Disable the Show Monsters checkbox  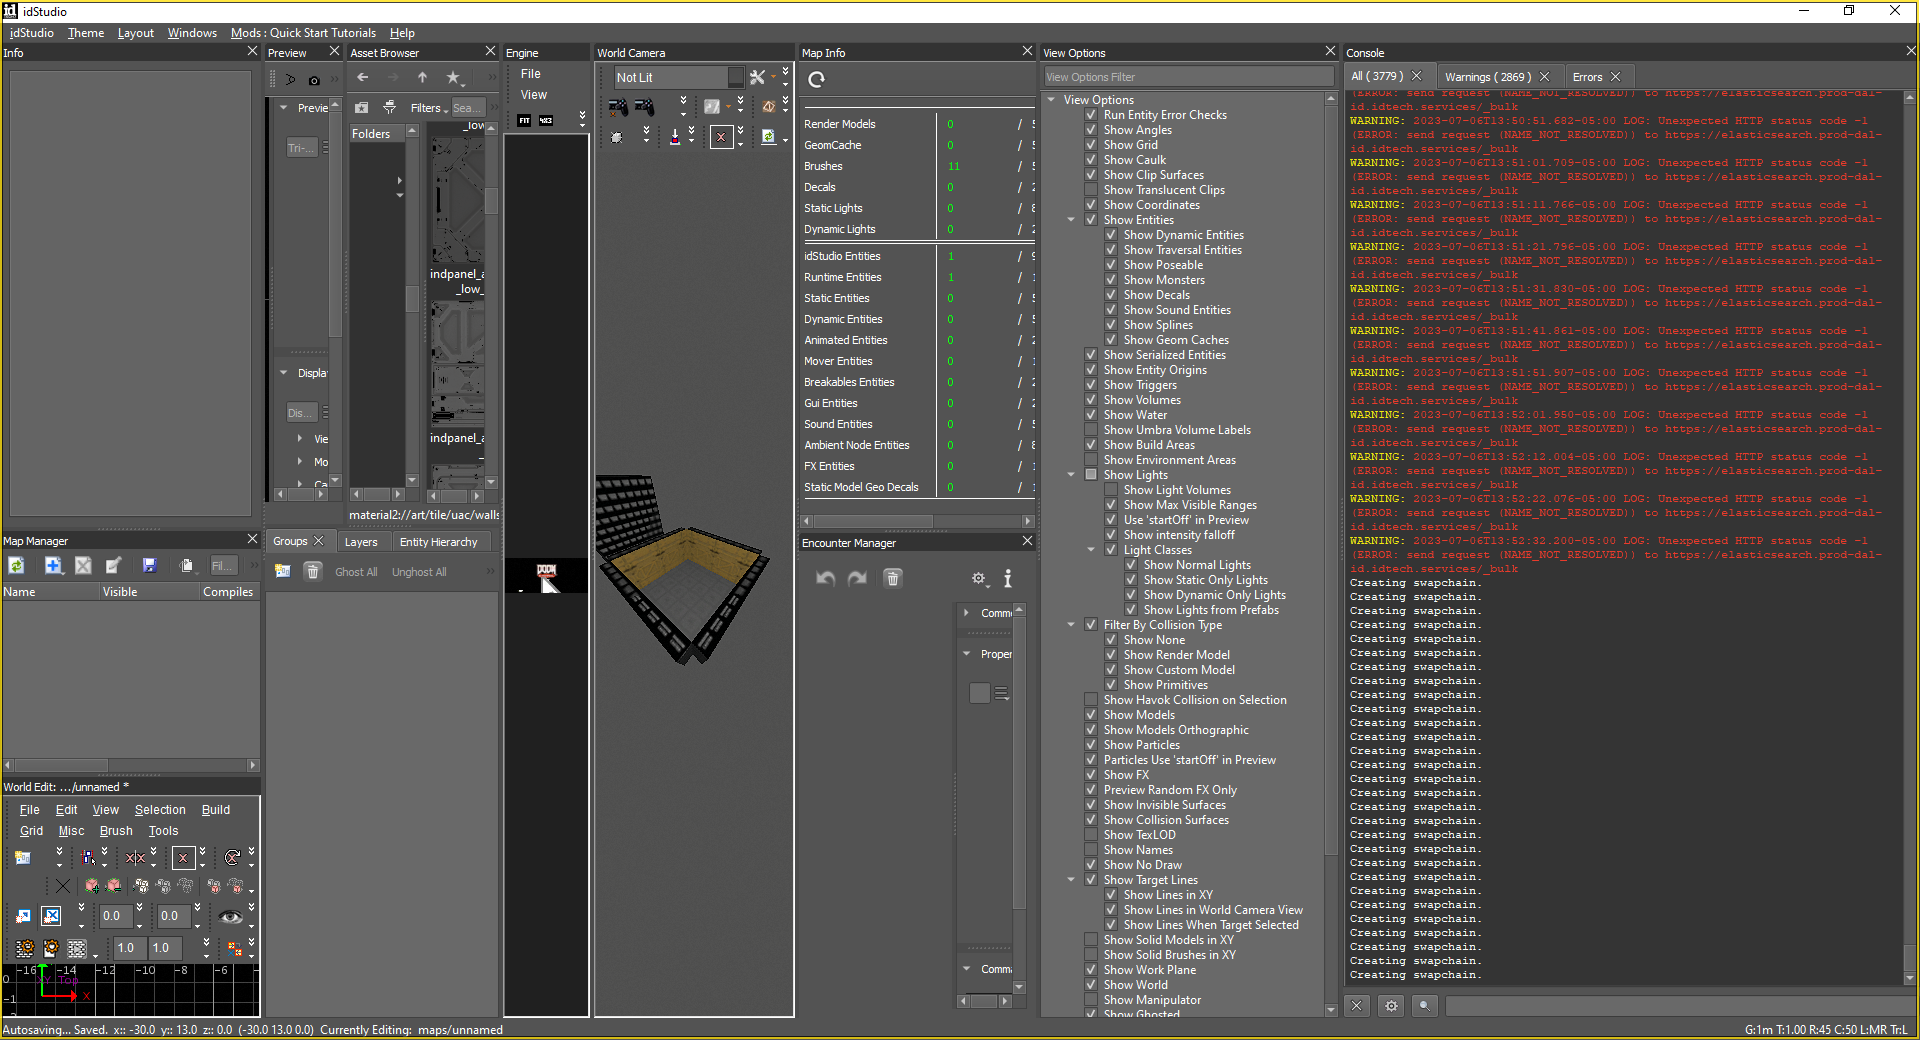(1112, 280)
